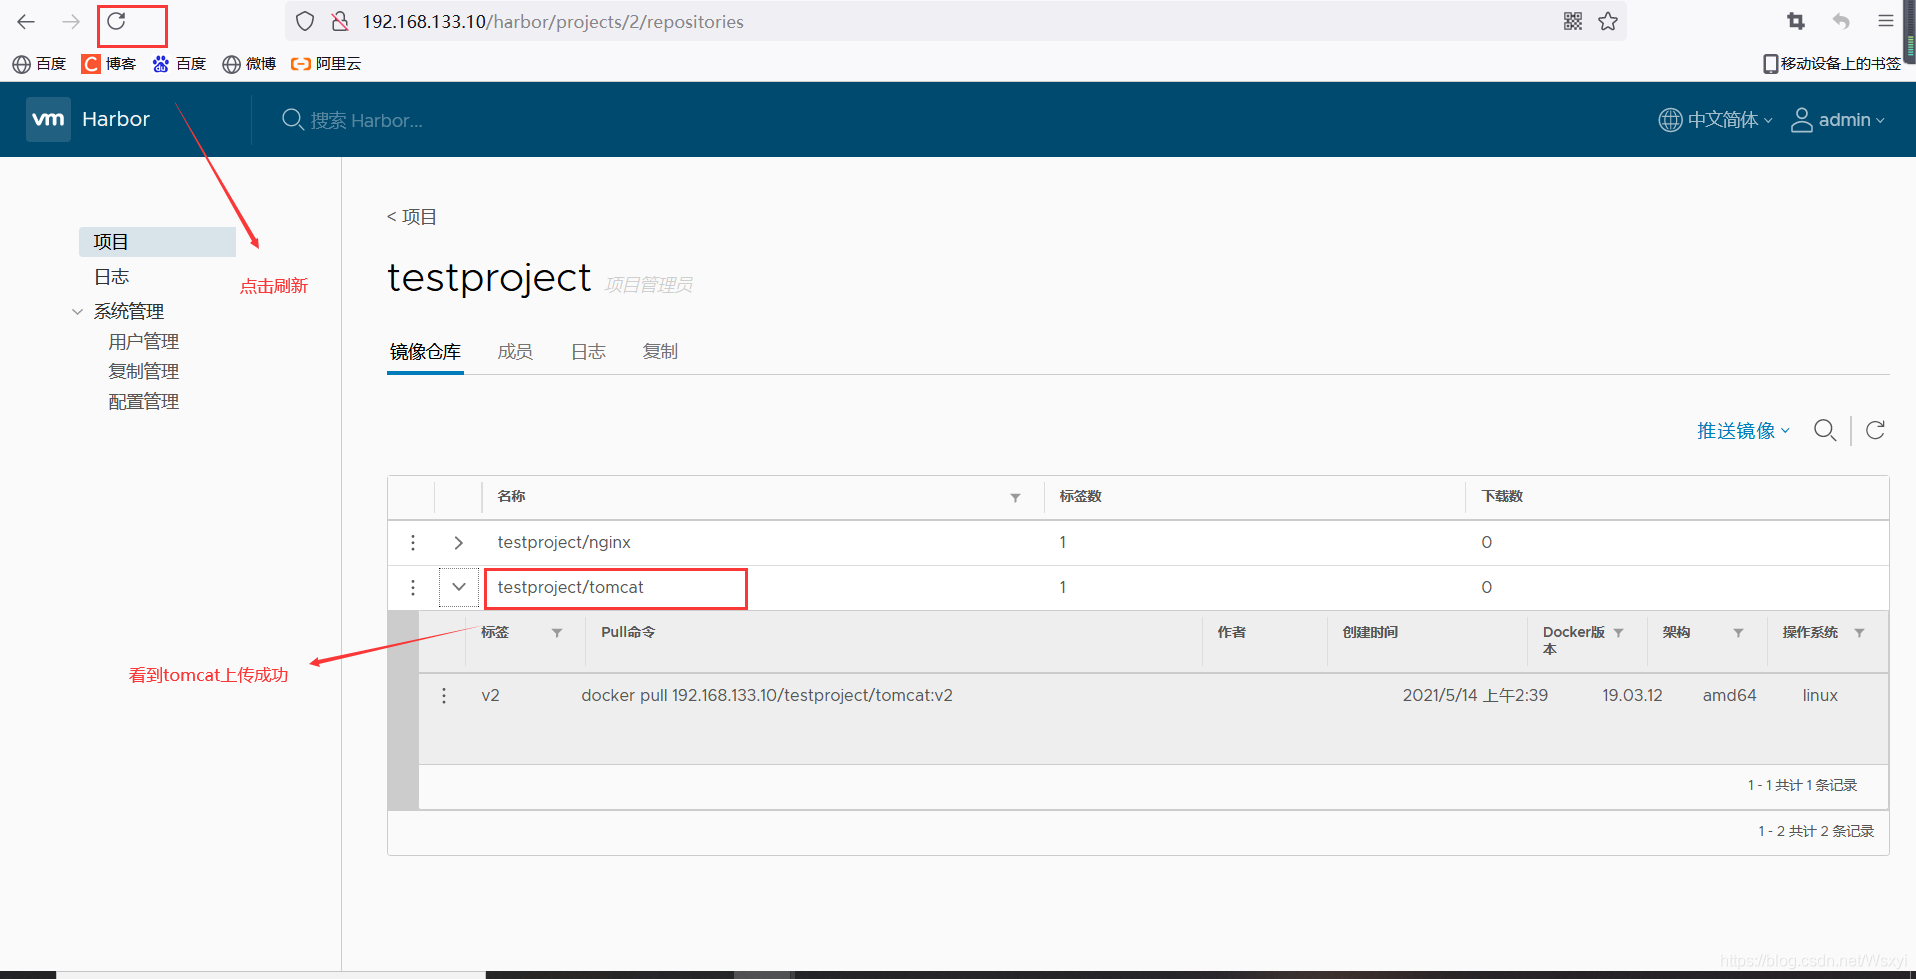Click the three-dot menu beside the v2 tag
Viewport: 1916px width, 979px height.
(x=444, y=695)
